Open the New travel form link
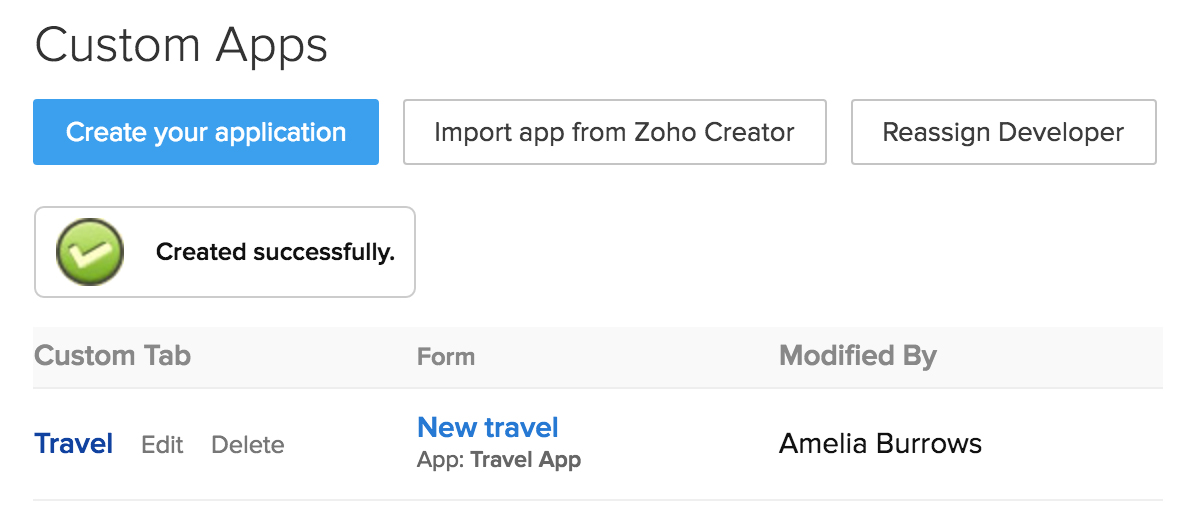 [487, 428]
